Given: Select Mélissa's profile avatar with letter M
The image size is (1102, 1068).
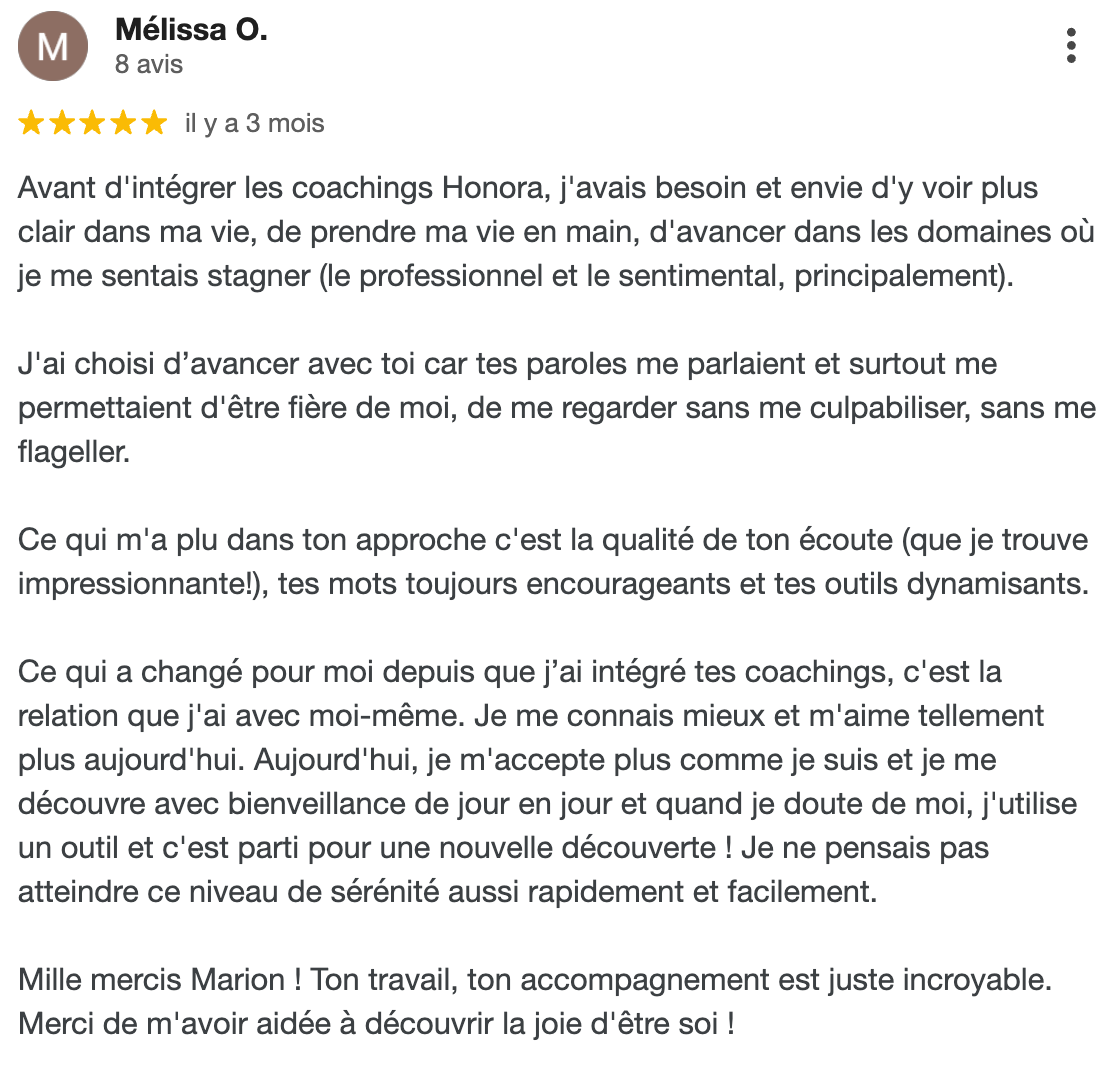Looking at the screenshot, I should 52,45.
